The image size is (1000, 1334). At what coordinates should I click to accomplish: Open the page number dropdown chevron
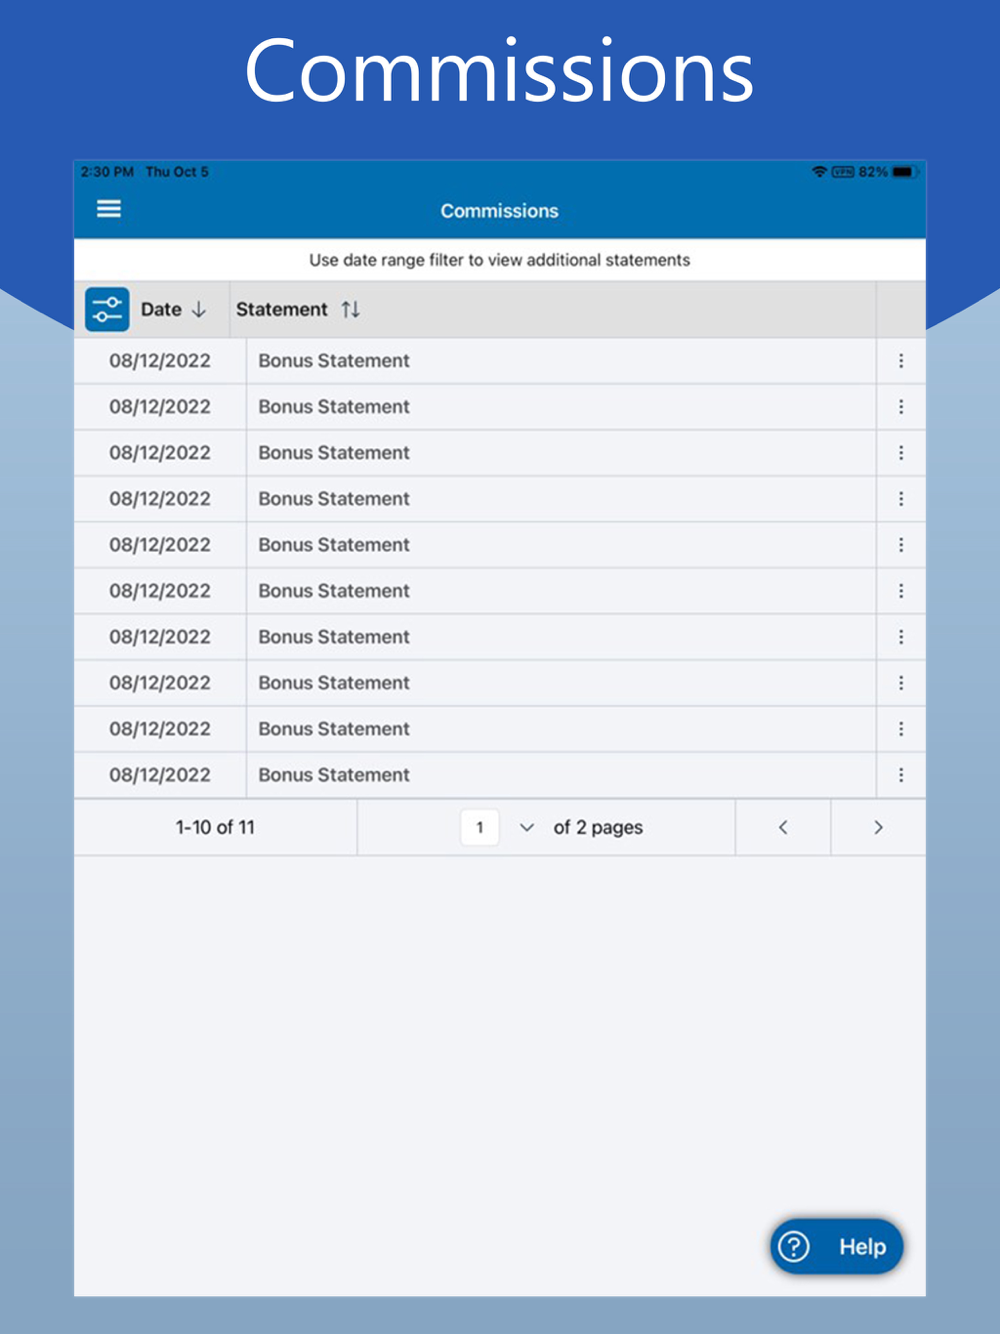point(527,827)
